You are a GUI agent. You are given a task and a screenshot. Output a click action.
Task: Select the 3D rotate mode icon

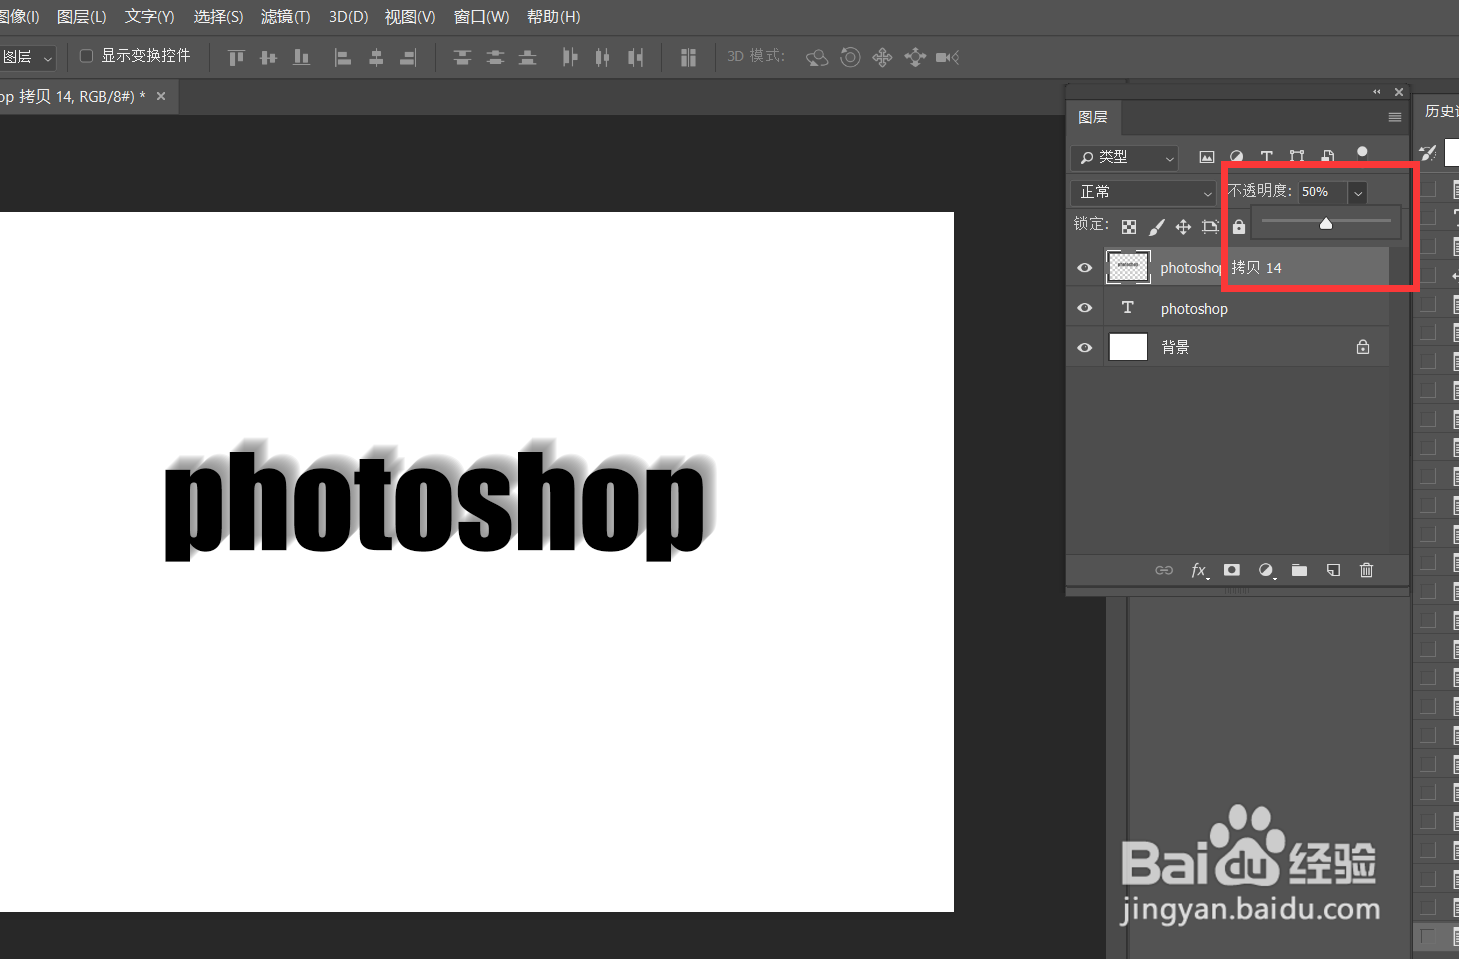[x=817, y=57]
